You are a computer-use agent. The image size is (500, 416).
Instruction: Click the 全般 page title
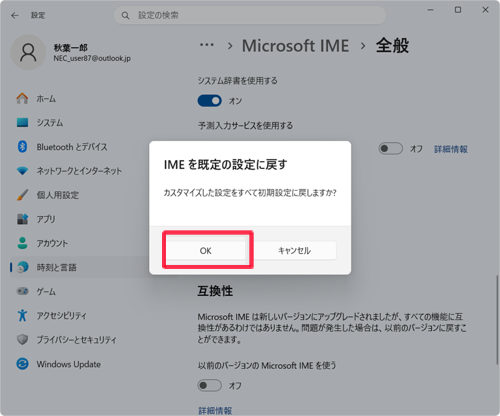[x=393, y=45]
